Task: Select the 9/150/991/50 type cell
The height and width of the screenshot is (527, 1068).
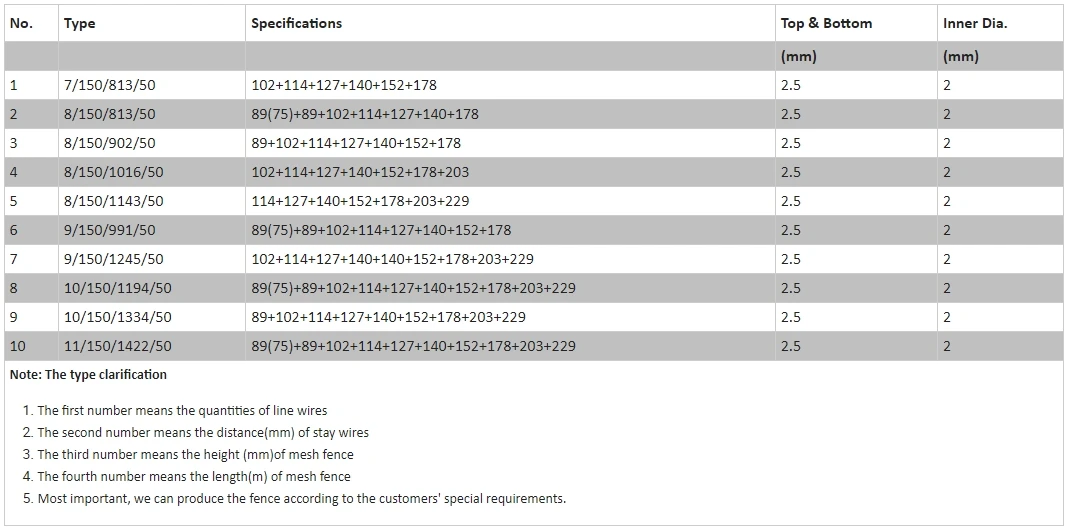Action: 109,230
